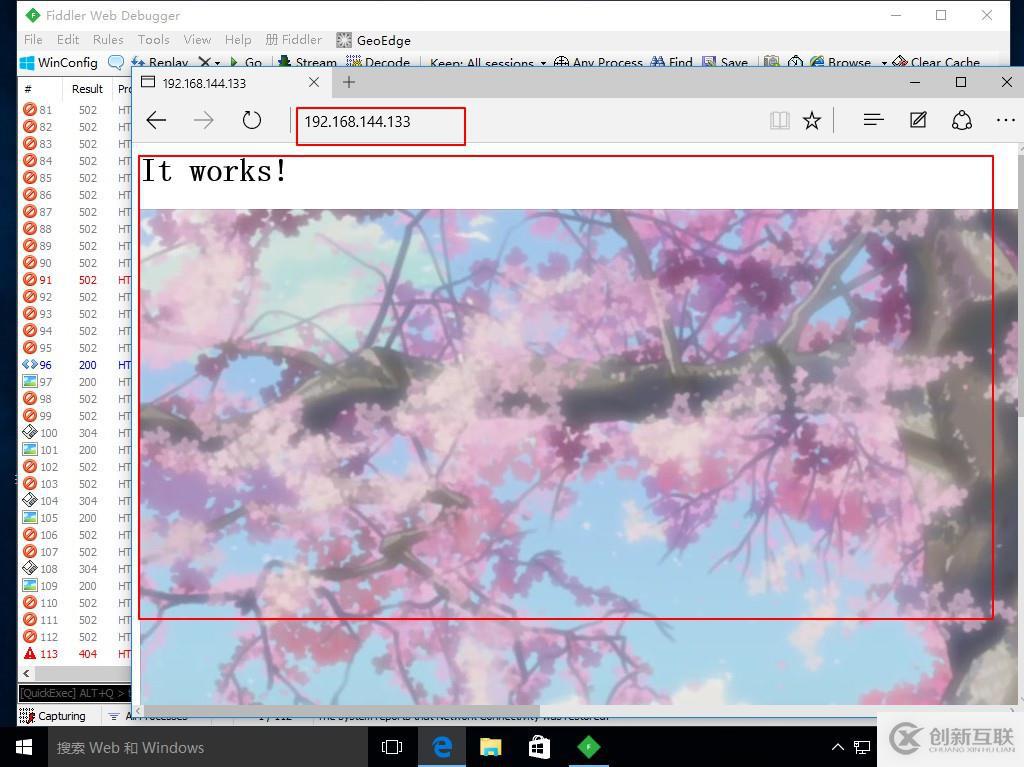Open a new tab in Edge
Image resolution: width=1024 pixels, height=767 pixels.
[349, 83]
